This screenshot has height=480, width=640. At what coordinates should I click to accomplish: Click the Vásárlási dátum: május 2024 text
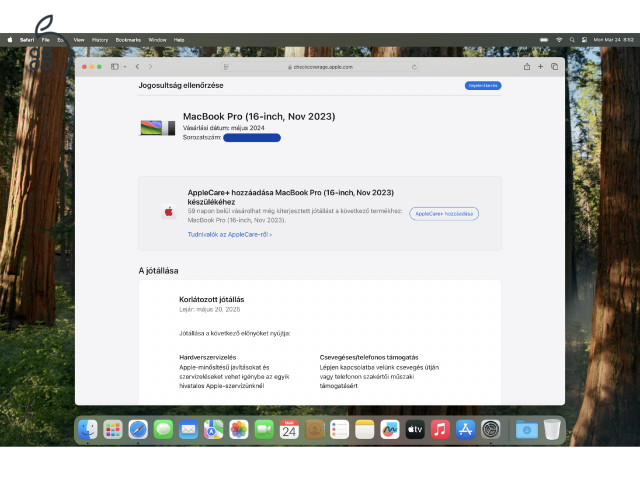(224, 128)
